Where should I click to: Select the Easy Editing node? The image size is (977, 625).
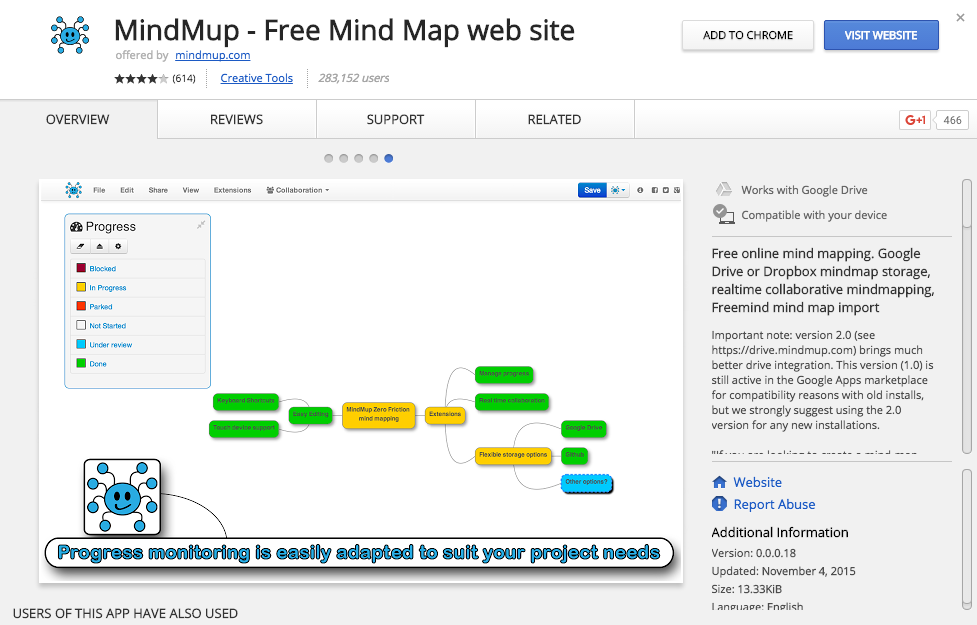point(310,414)
